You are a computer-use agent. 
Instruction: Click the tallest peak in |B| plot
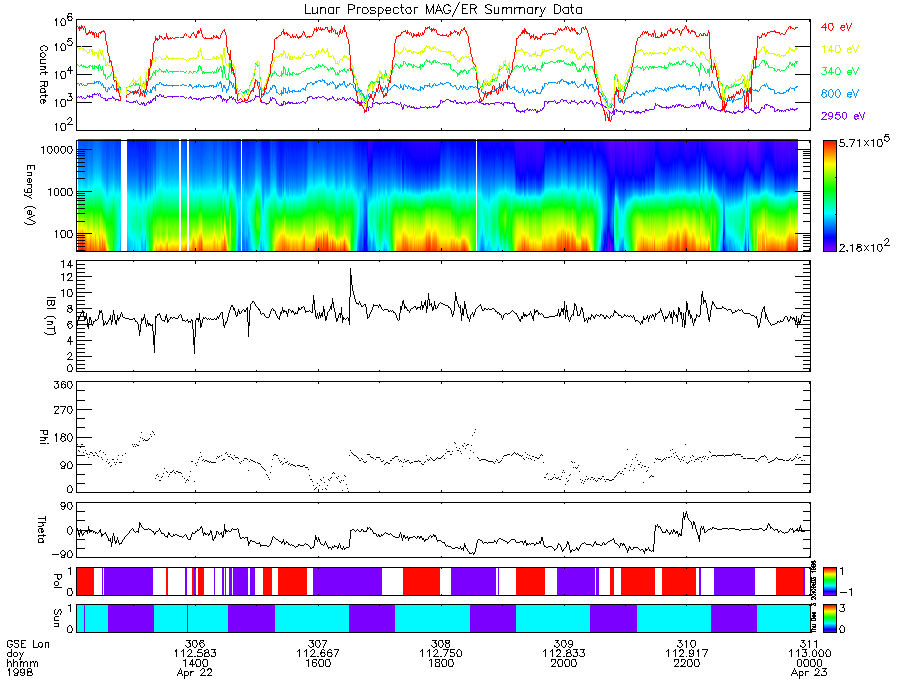pos(351,270)
